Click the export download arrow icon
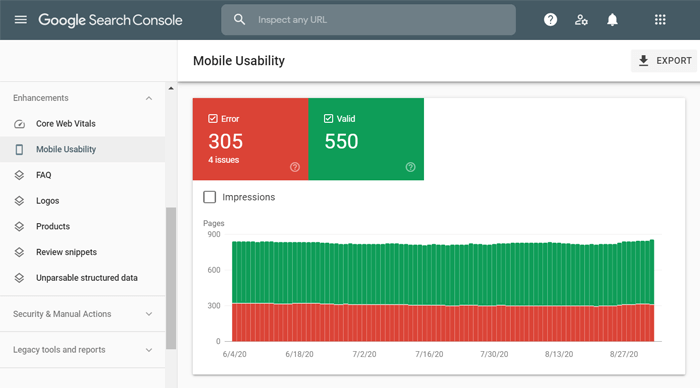 pyautogui.click(x=643, y=61)
